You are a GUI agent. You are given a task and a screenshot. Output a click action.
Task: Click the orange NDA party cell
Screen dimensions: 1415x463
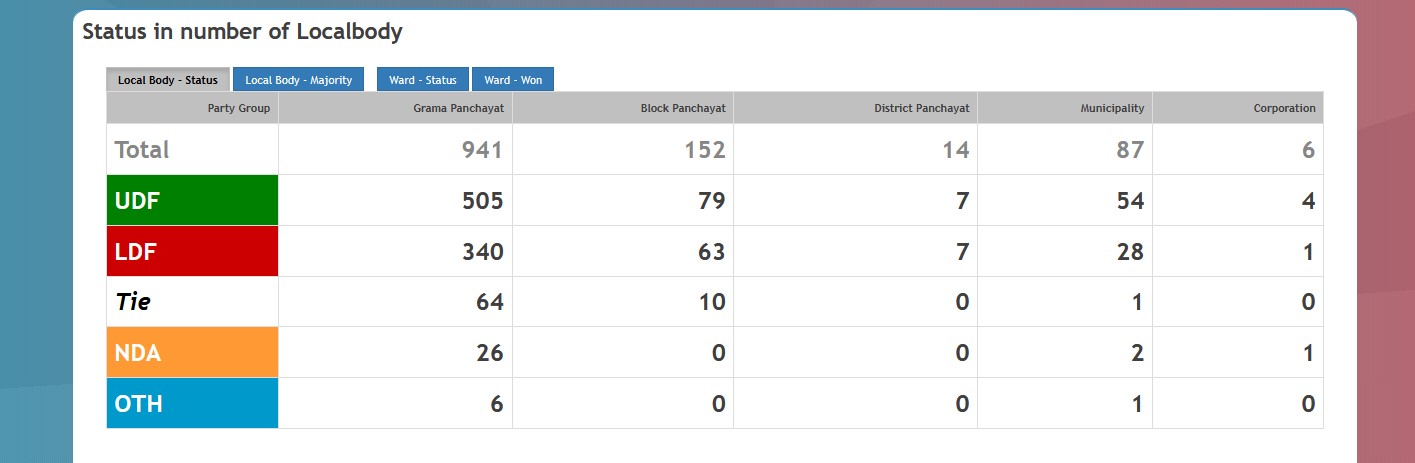point(192,353)
